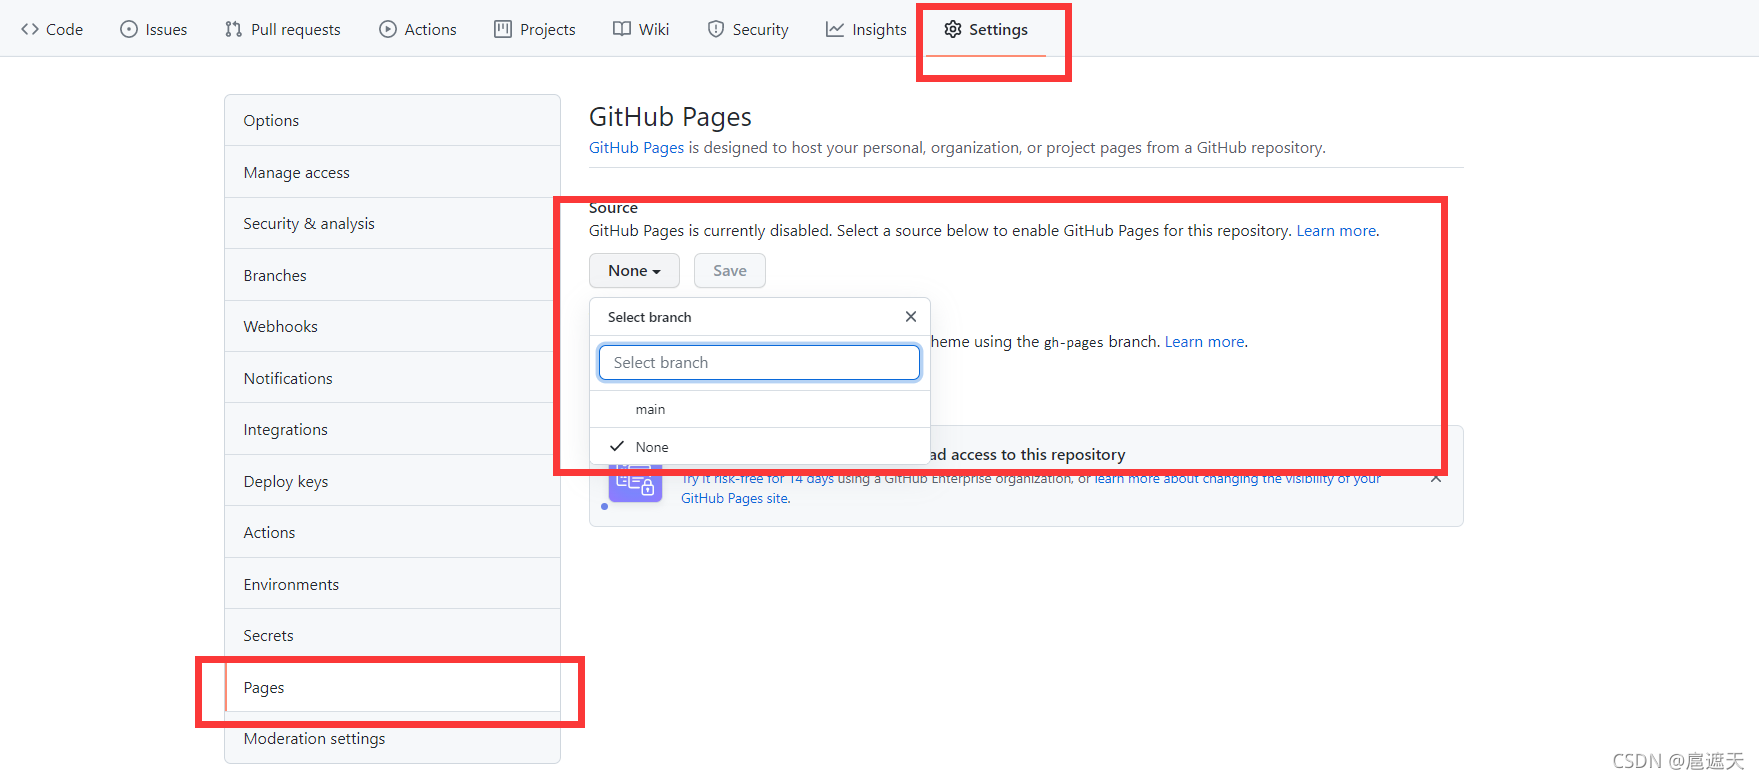Click the disabled Save button
This screenshot has width=1759, height=779.
pyautogui.click(x=729, y=270)
